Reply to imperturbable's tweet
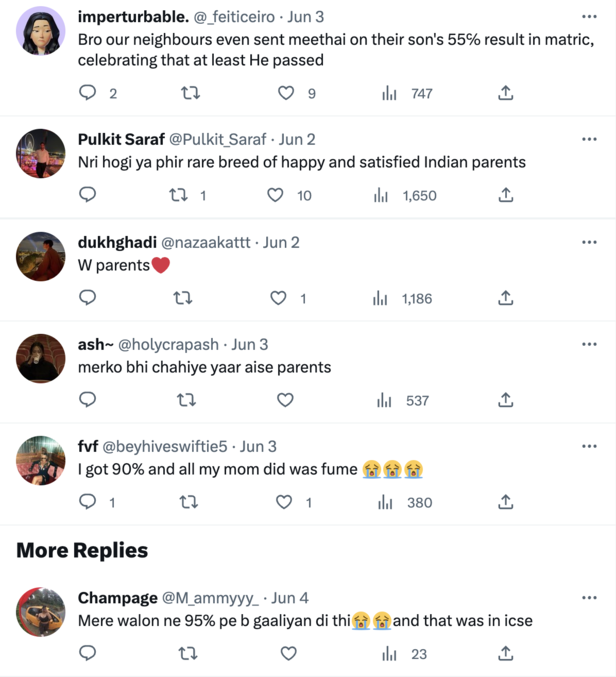The height and width of the screenshot is (677, 616). click(x=88, y=93)
